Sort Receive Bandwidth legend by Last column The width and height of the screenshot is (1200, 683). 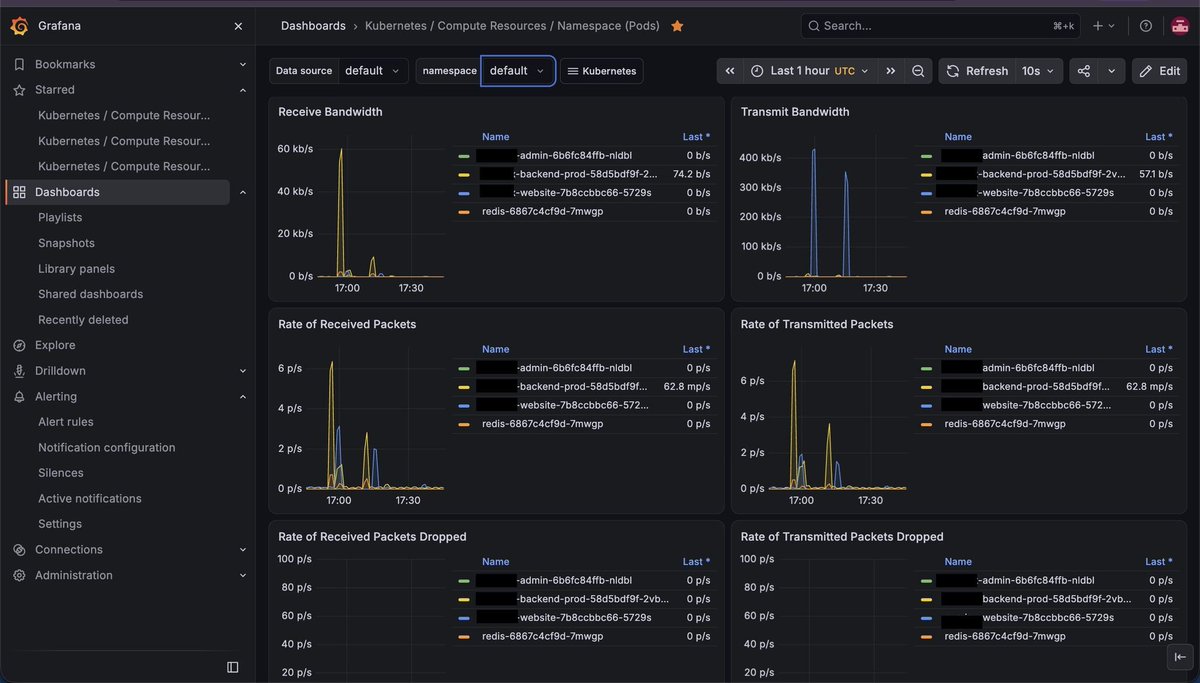tap(696, 137)
